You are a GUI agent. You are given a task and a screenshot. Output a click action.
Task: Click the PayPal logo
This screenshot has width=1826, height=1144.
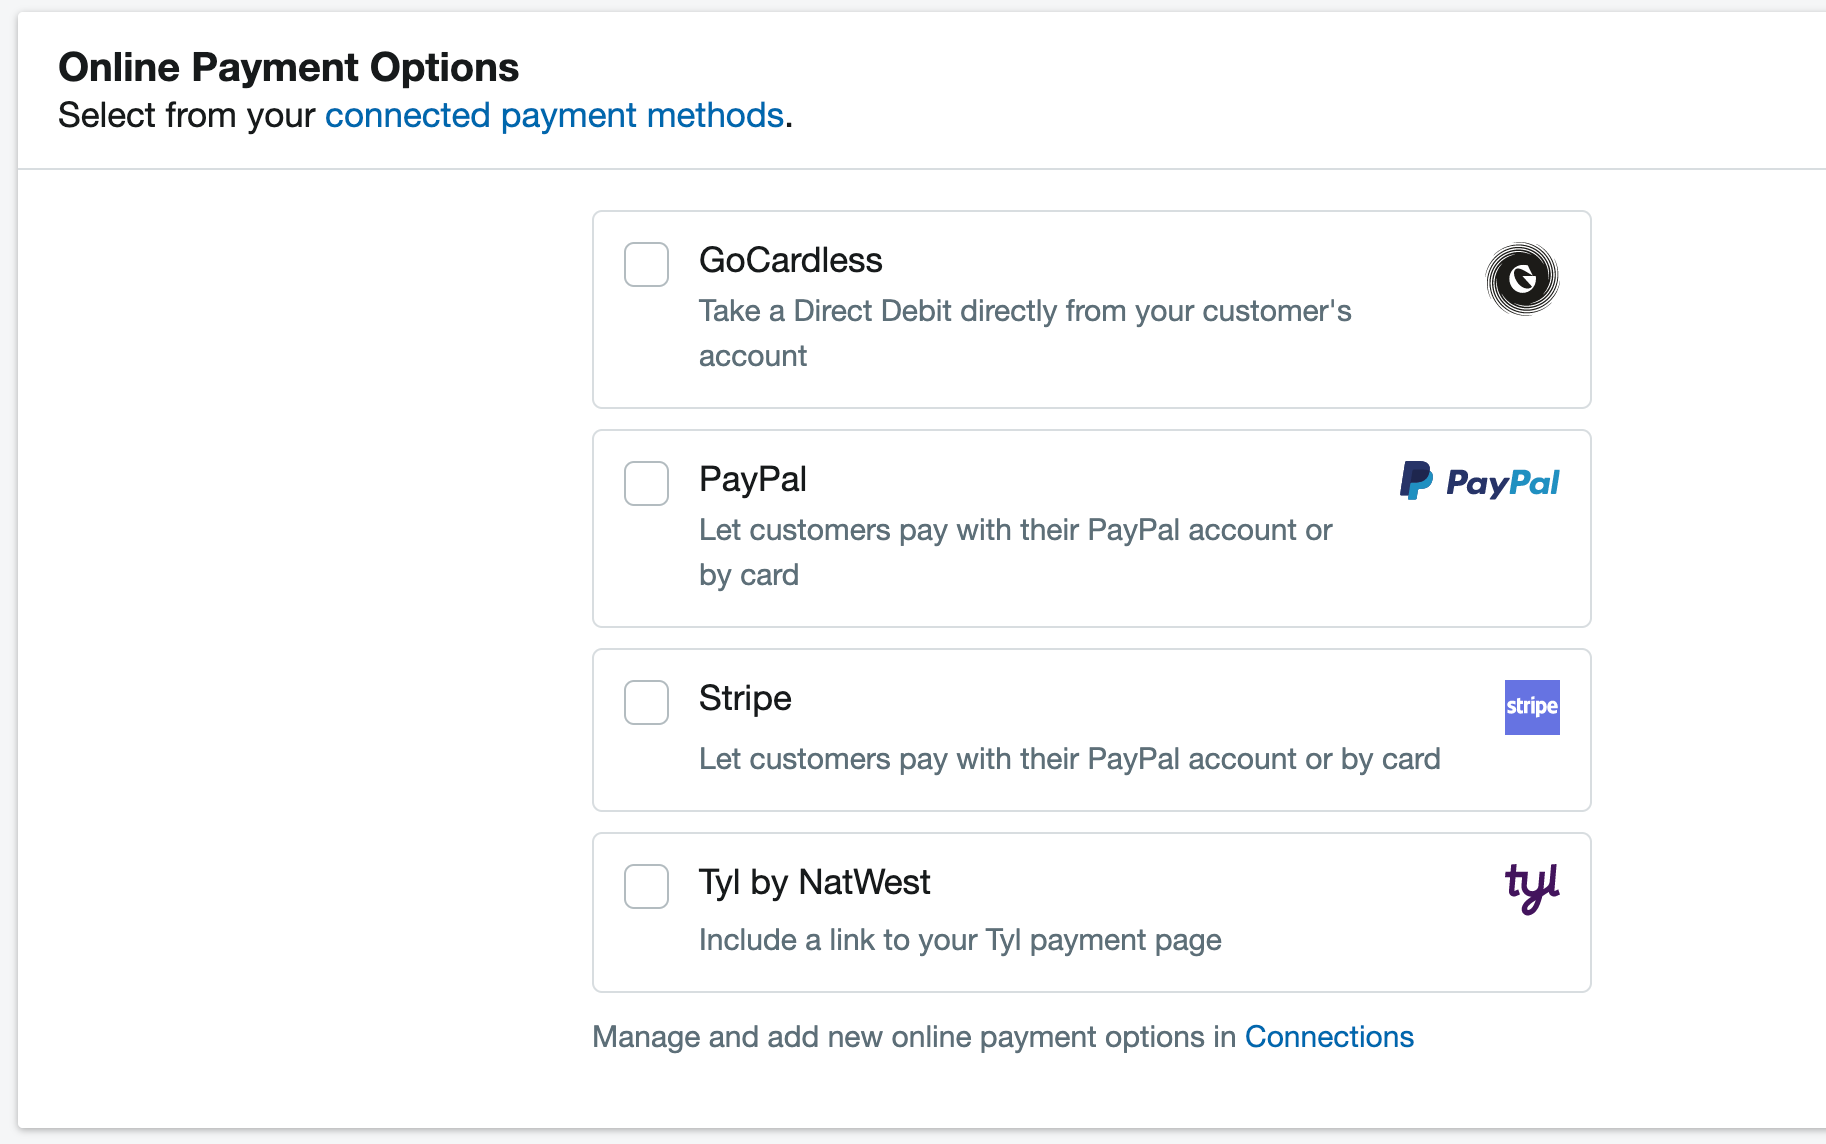tap(1479, 481)
